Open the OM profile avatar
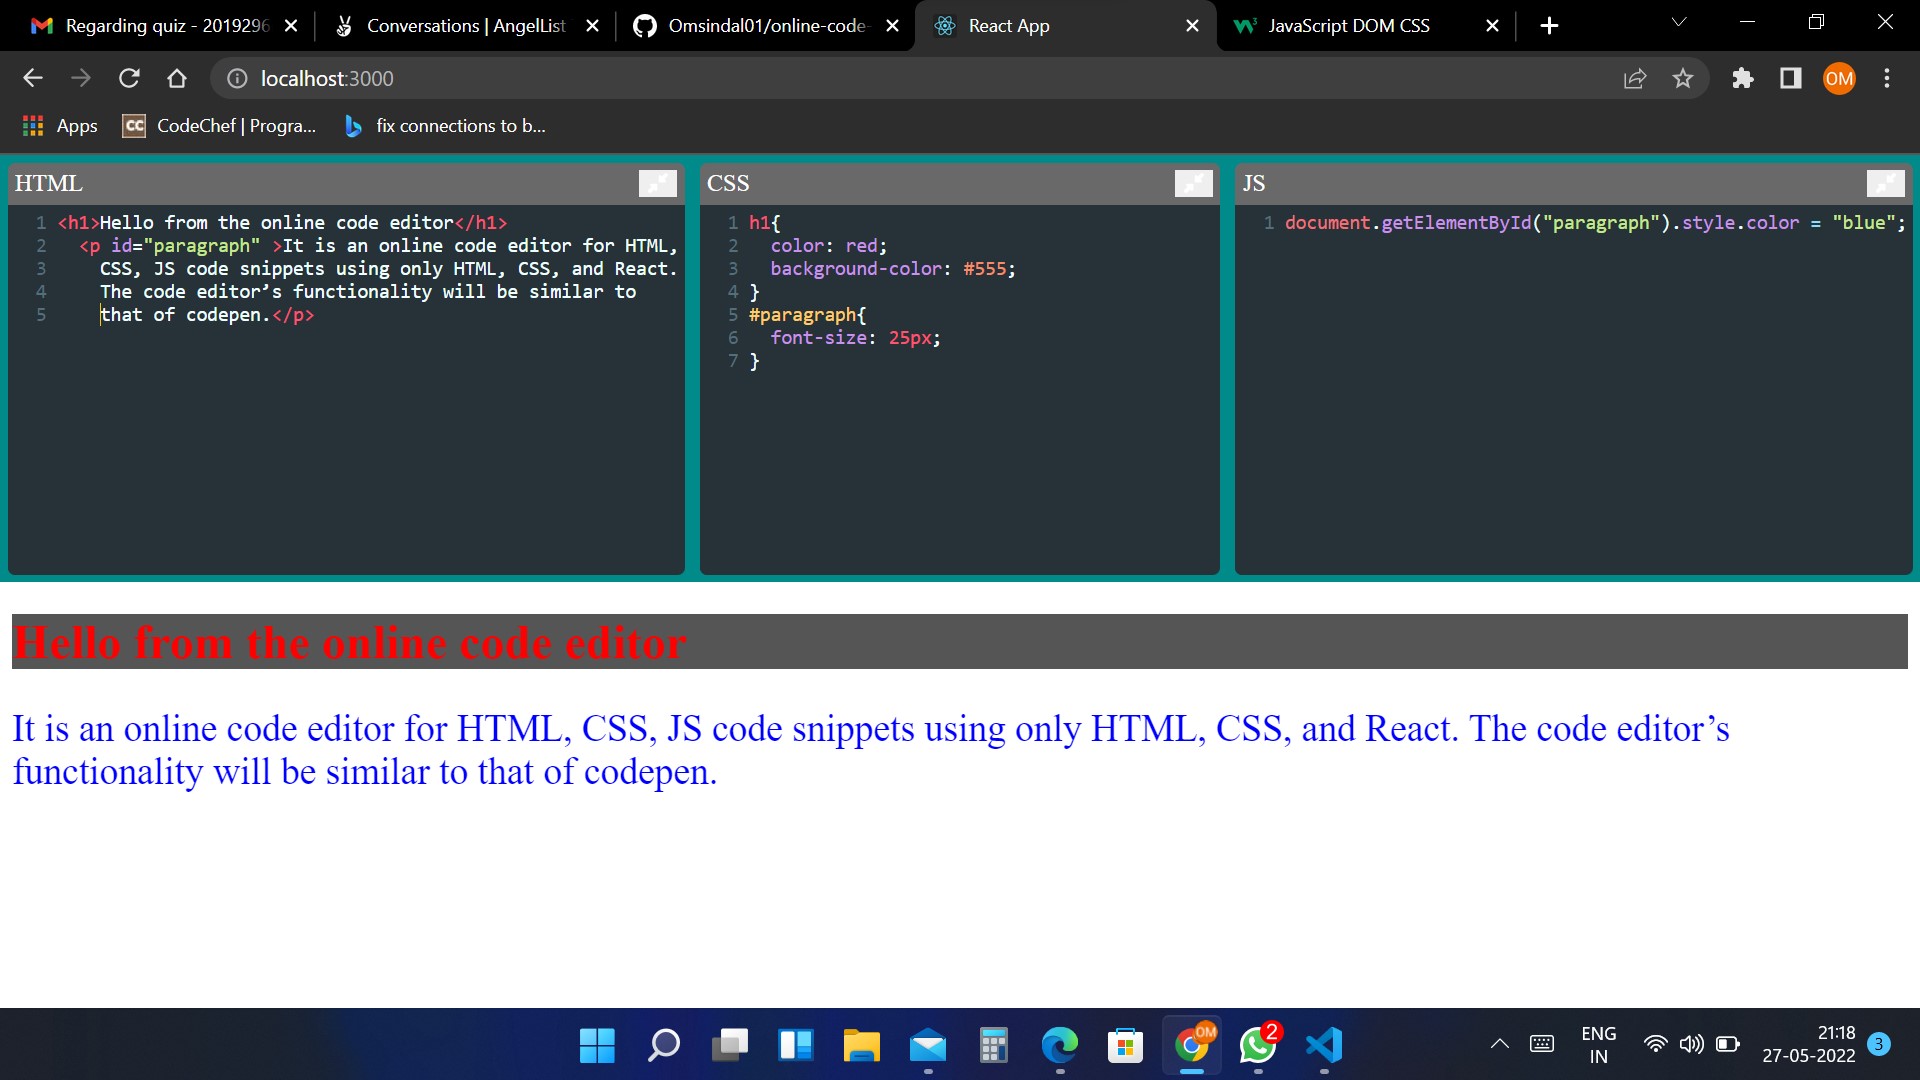The width and height of the screenshot is (1920, 1080). [1839, 78]
